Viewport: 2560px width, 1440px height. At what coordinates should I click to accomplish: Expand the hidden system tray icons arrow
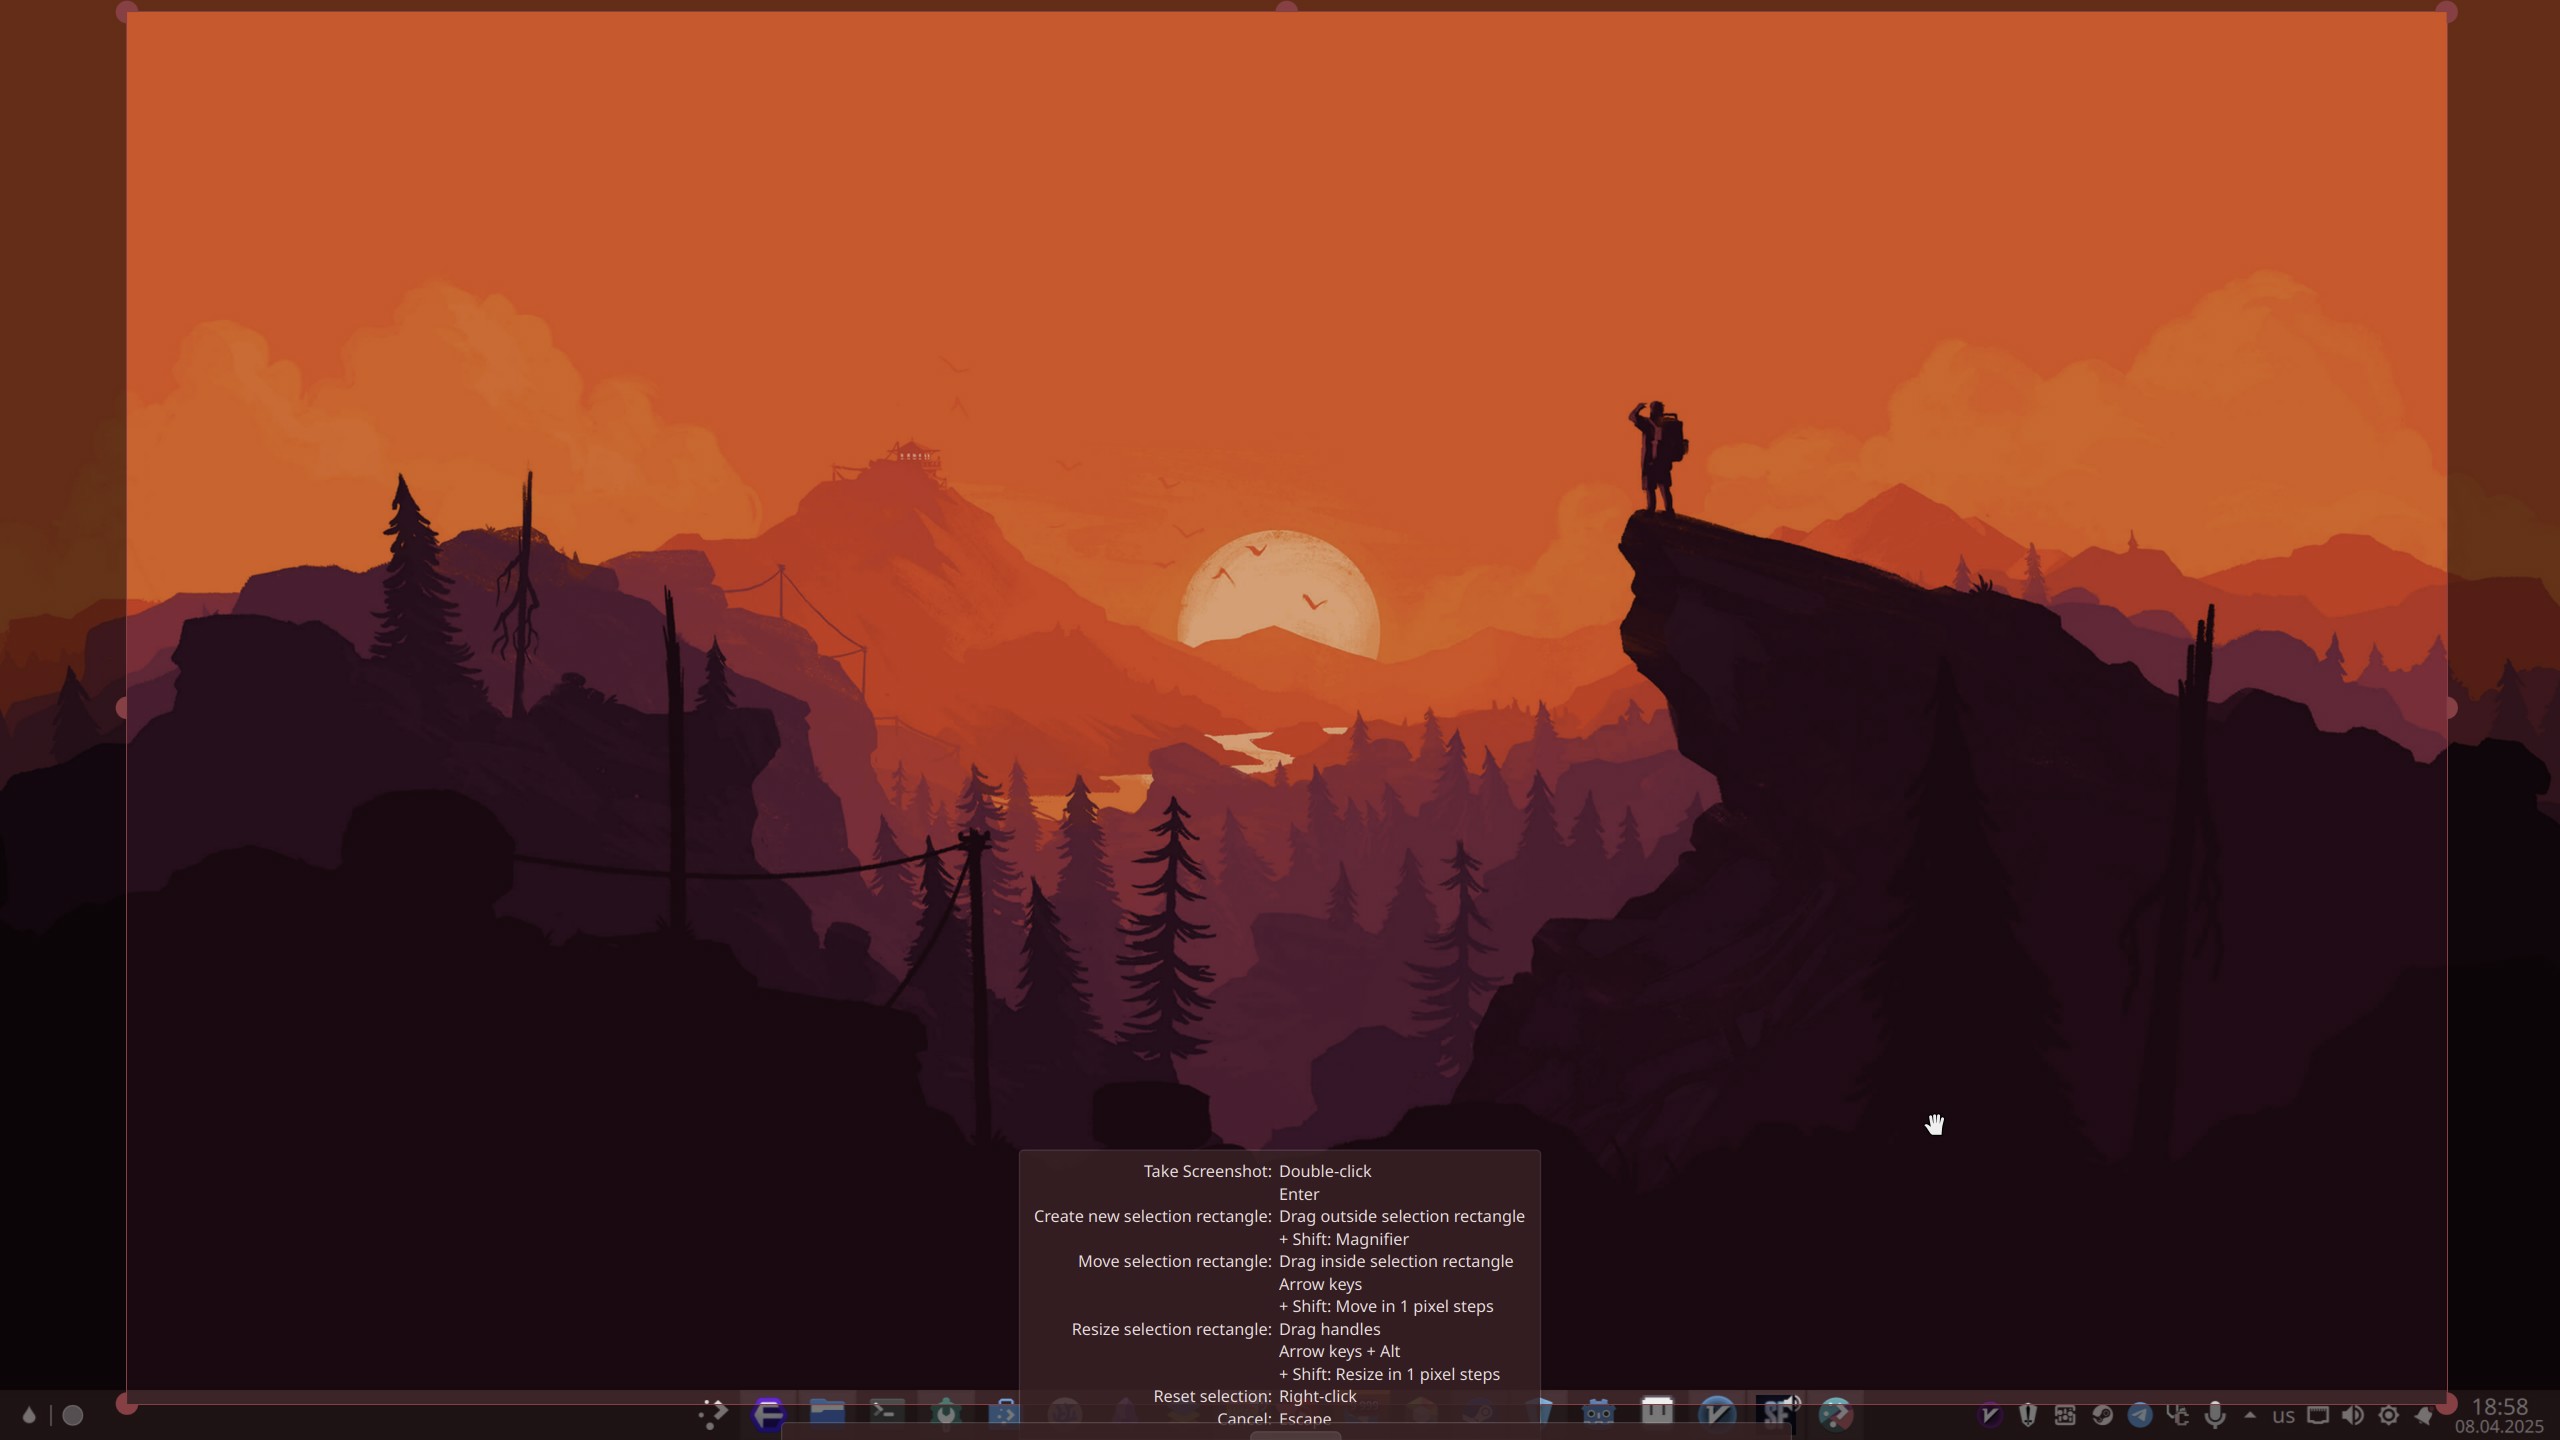[2250, 1415]
